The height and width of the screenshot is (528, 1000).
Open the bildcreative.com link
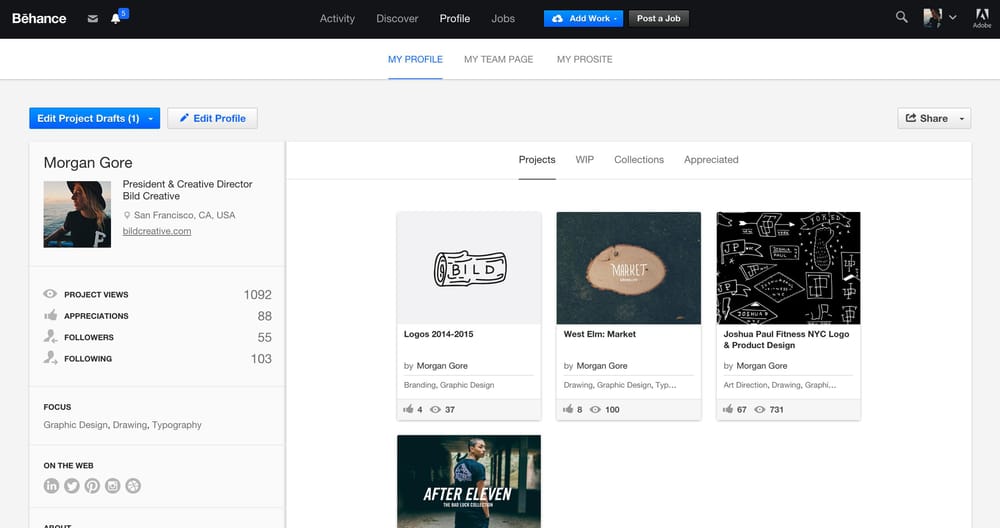coord(157,231)
